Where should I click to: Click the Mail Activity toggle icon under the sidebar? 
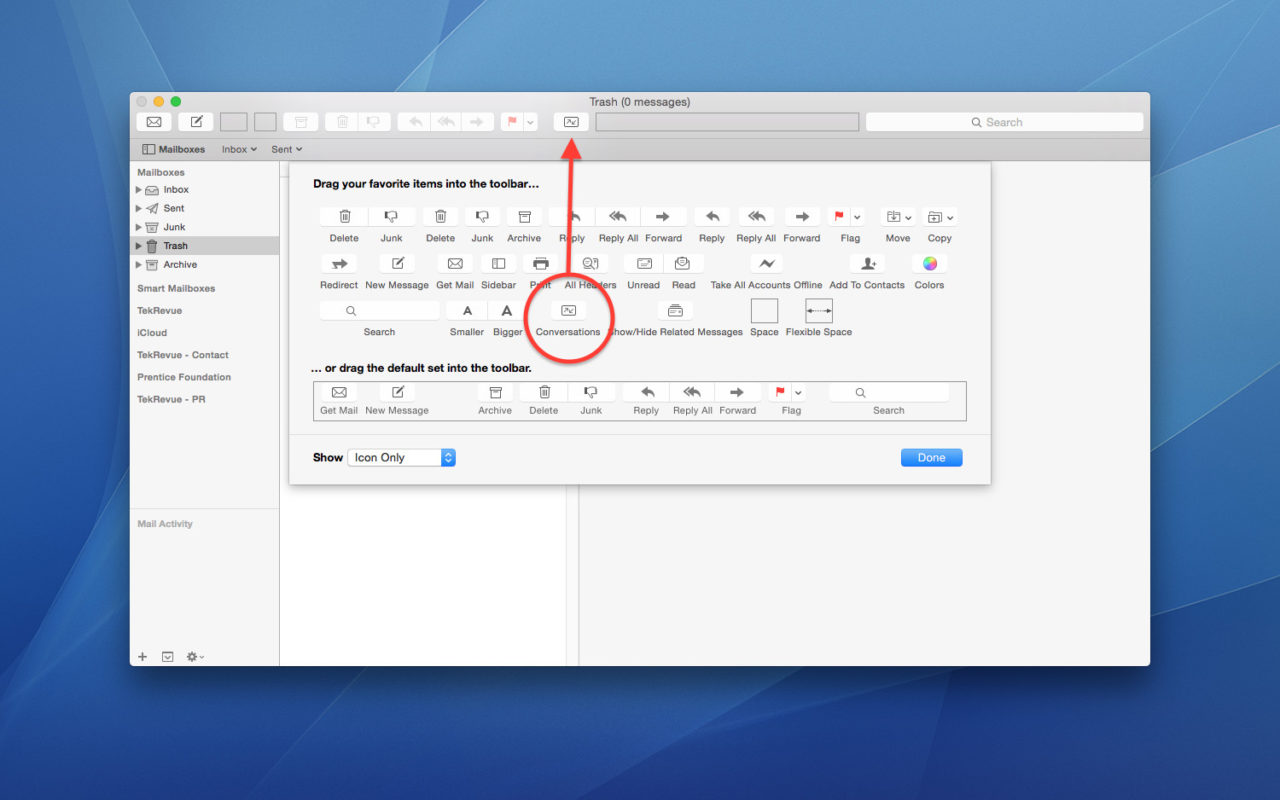[x=168, y=657]
